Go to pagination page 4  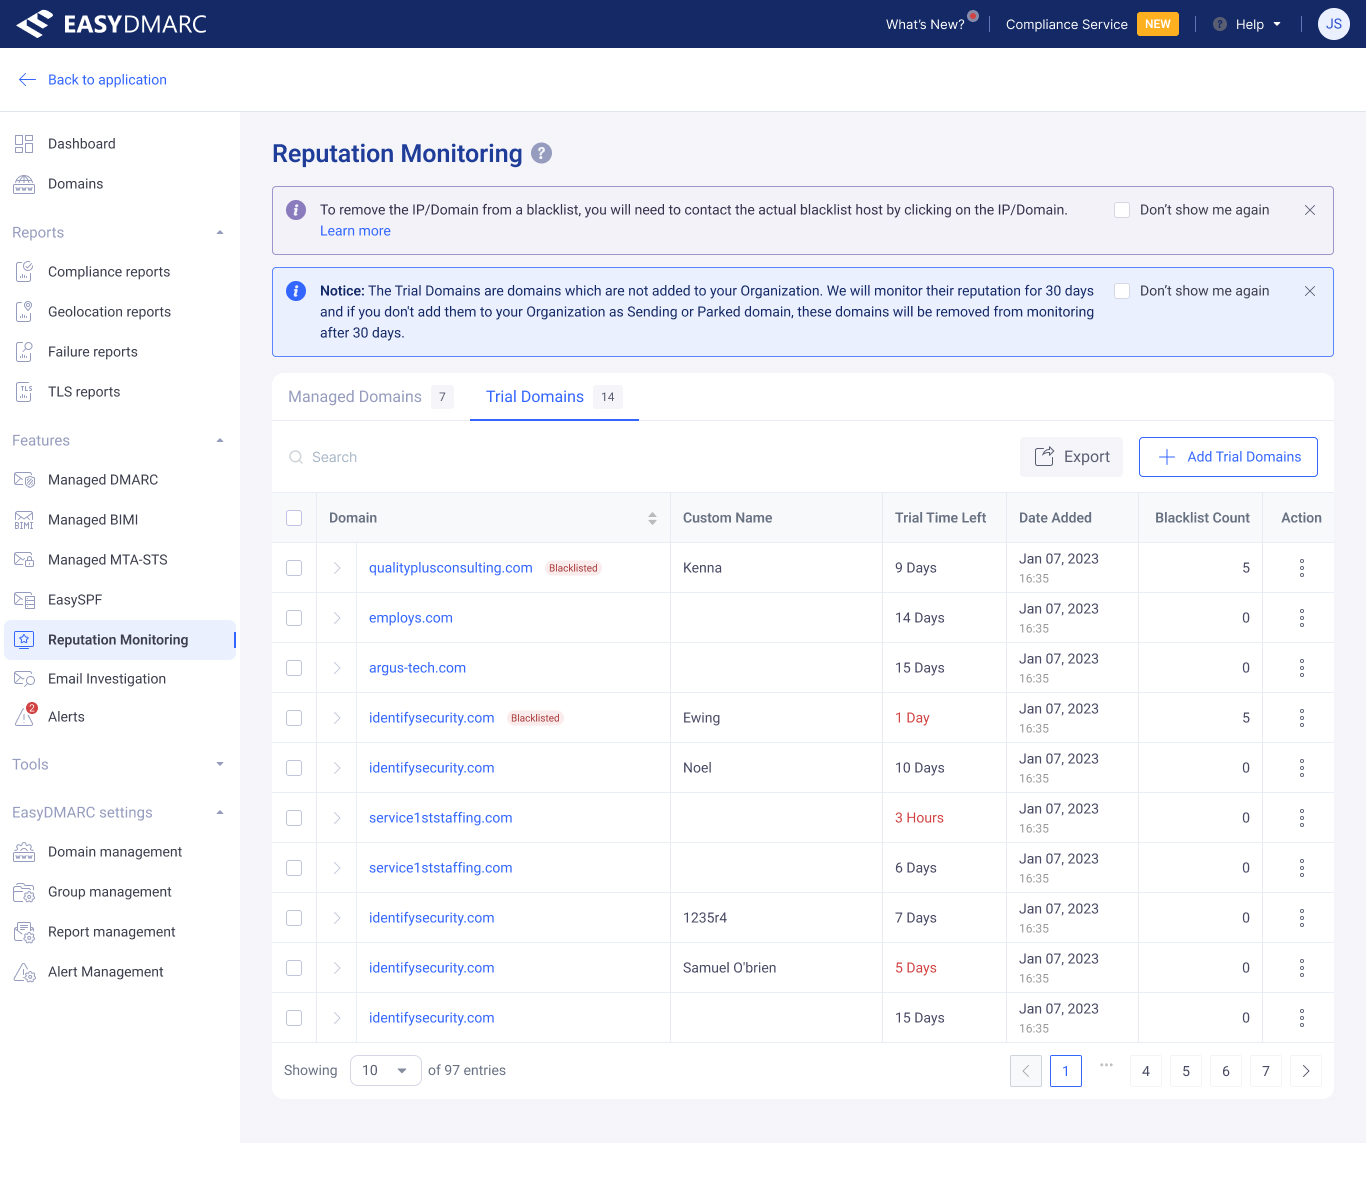pyautogui.click(x=1146, y=1071)
